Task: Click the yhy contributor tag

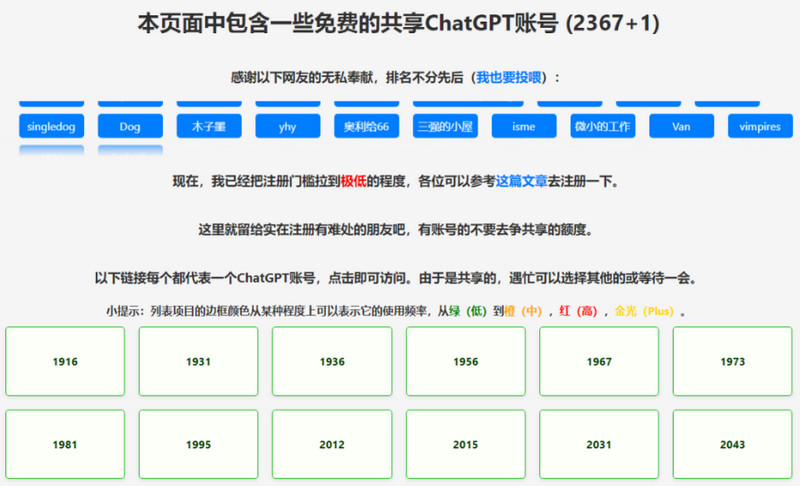Action: pyautogui.click(x=288, y=126)
